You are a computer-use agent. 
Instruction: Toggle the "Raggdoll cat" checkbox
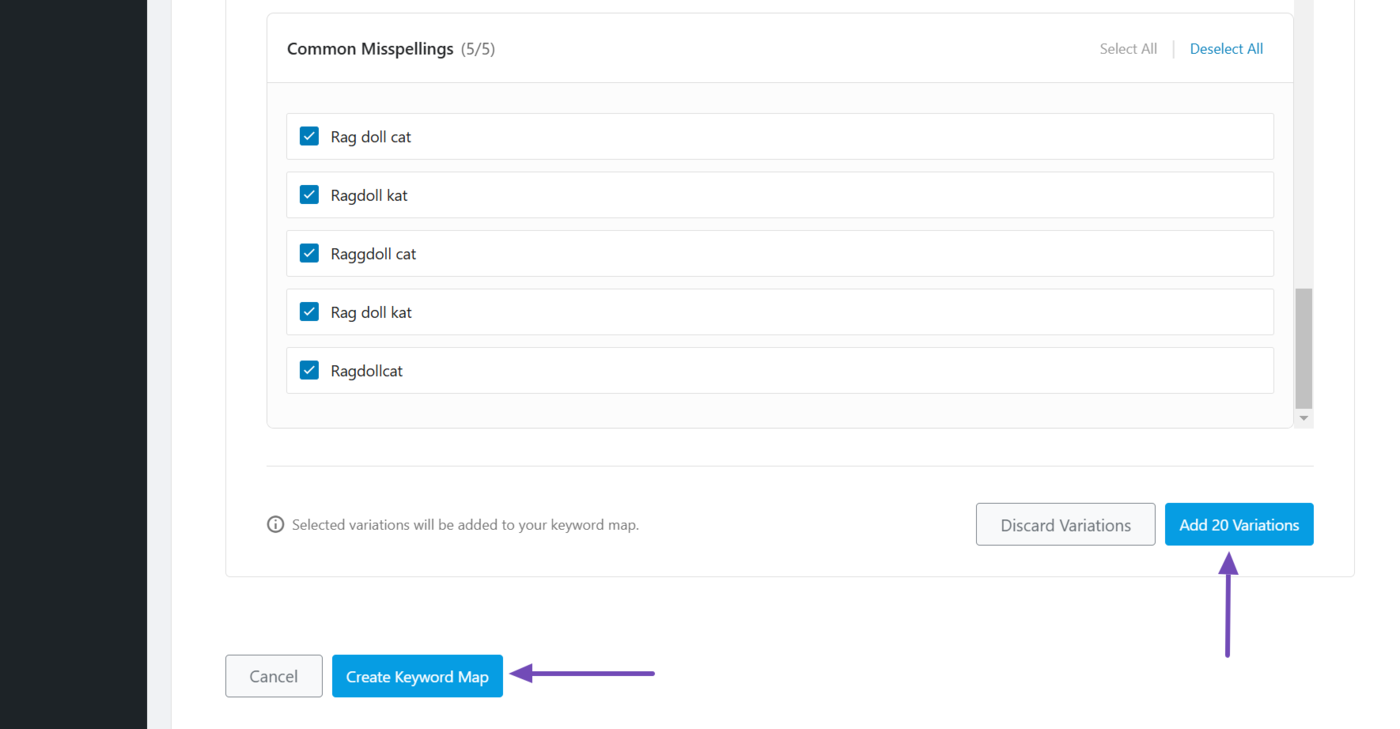(309, 253)
